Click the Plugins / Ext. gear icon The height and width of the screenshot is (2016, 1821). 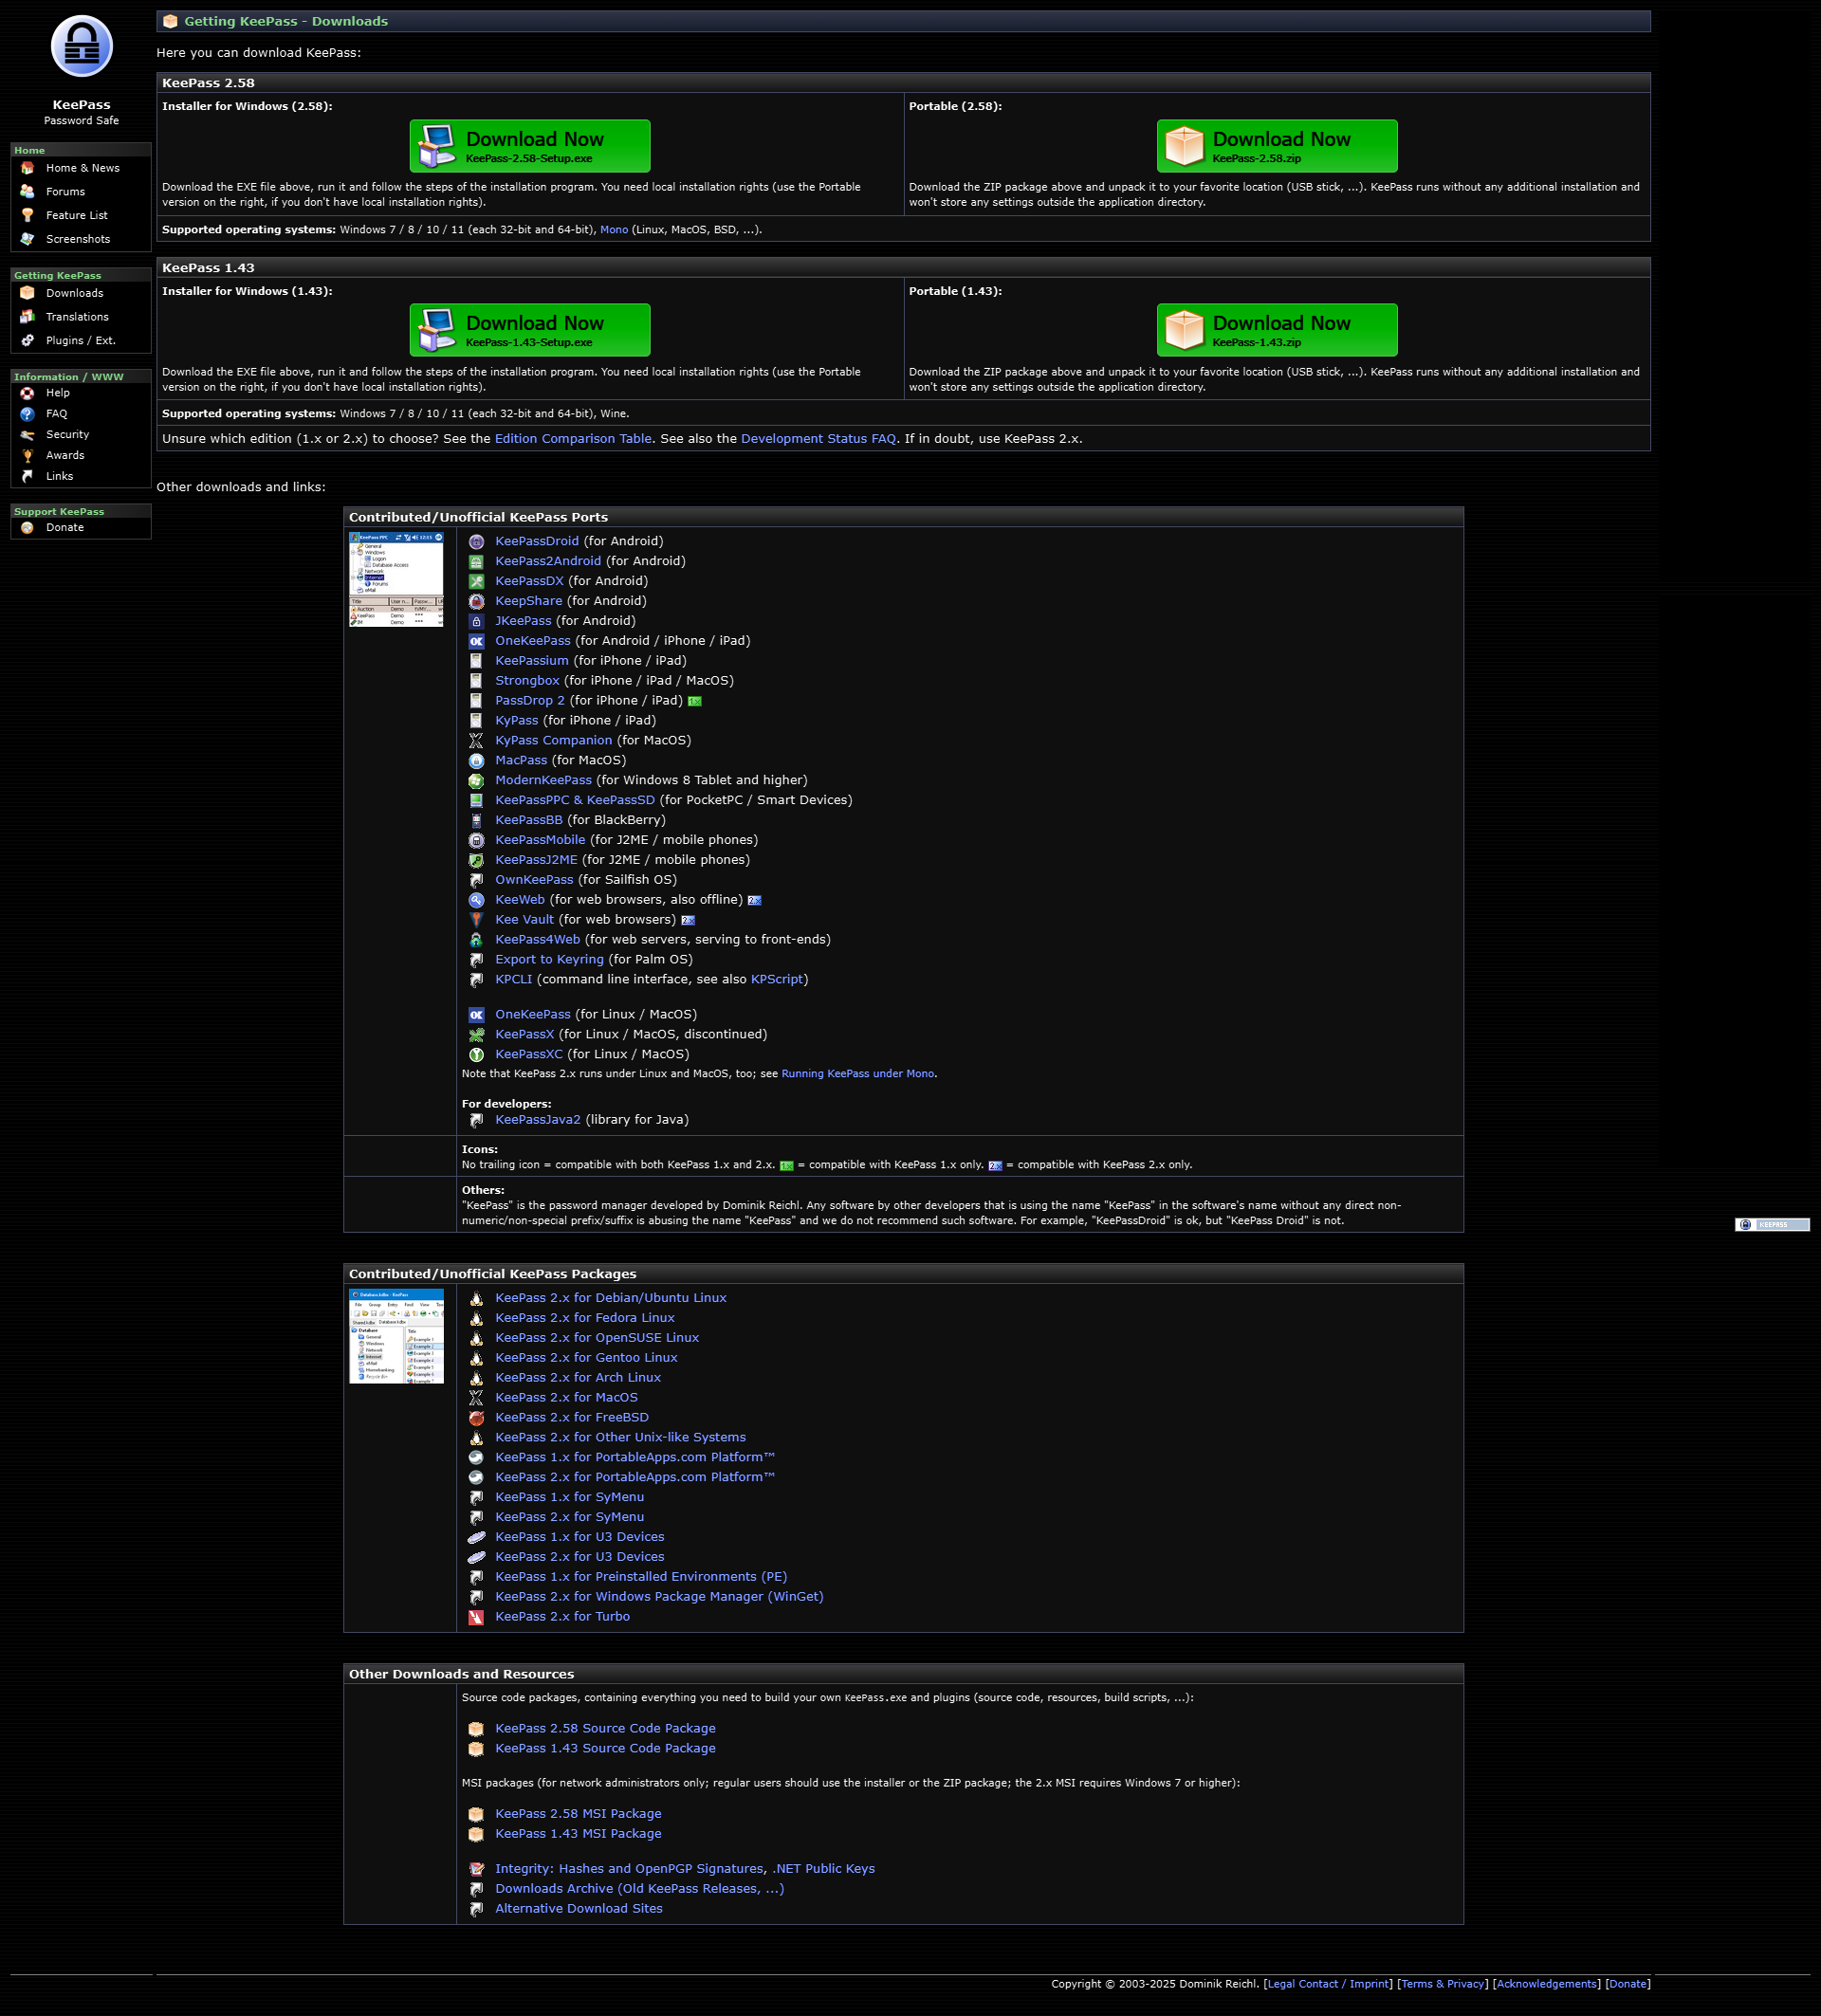pyautogui.click(x=27, y=341)
